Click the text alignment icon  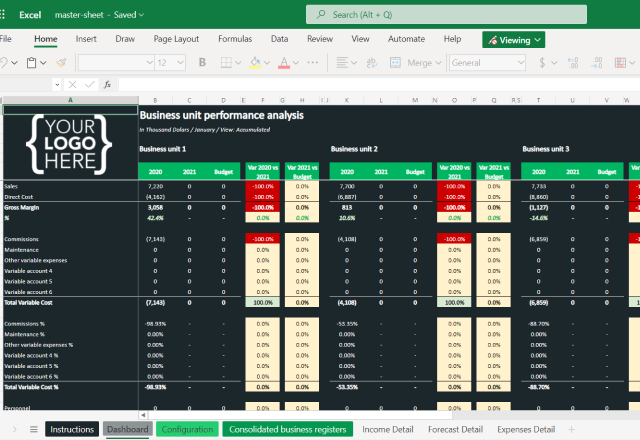(x=342, y=62)
